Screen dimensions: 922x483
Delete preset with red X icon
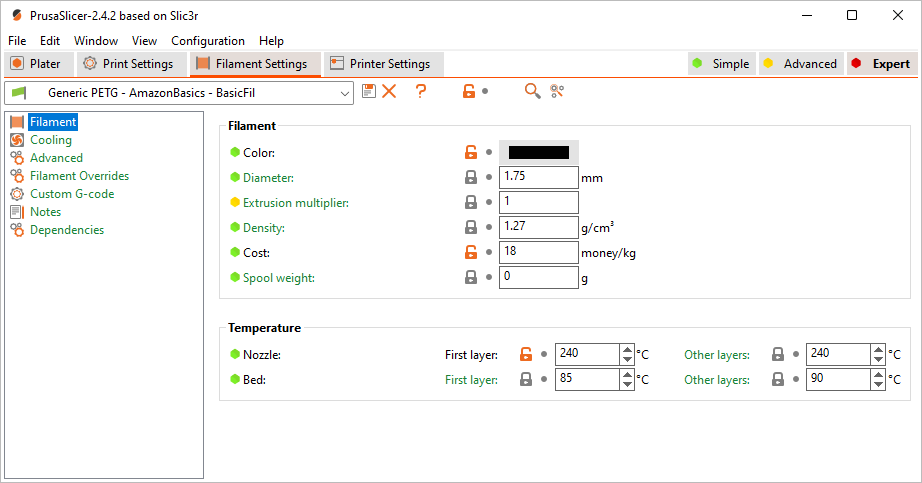pyautogui.click(x=389, y=91)
